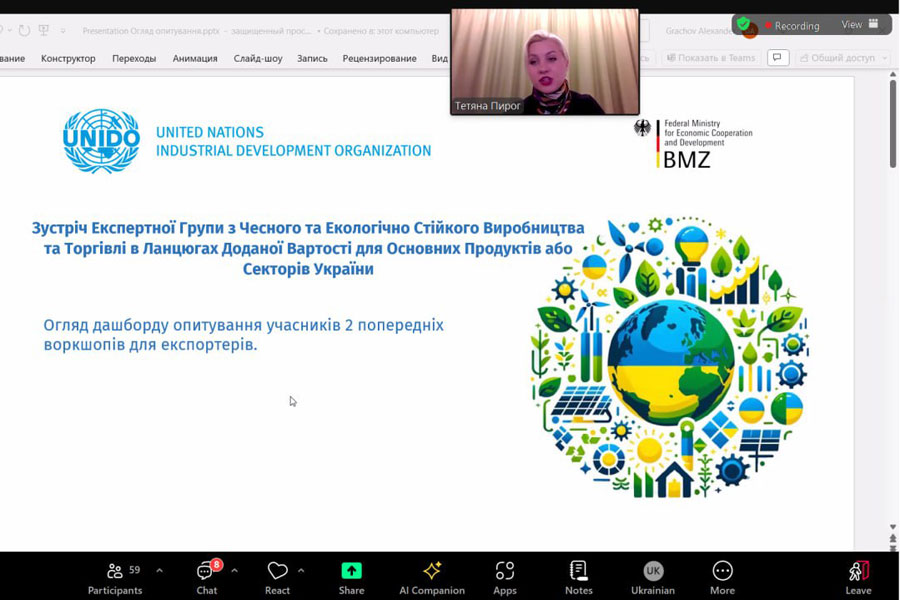The height and width of the screenshot is (600, 900).
Task: Click the Показать в Teams button
Action: (x=711, y=58)
